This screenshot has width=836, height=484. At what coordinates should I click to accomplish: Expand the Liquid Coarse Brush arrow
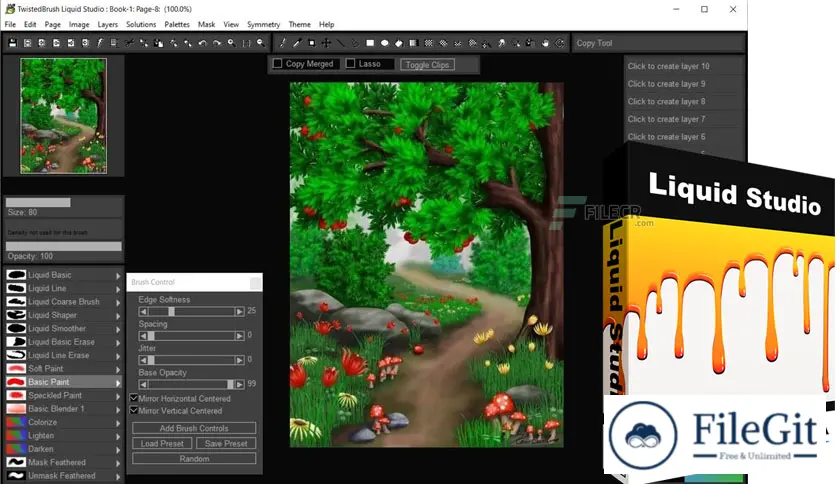pos(118,302)
